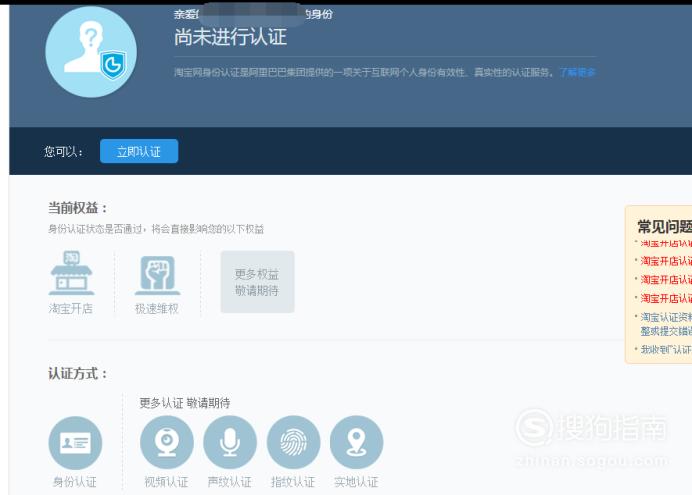Screen dimensions: 692x495
Task: Click the 实地认证 label text
Action: (x=356, y=482)
